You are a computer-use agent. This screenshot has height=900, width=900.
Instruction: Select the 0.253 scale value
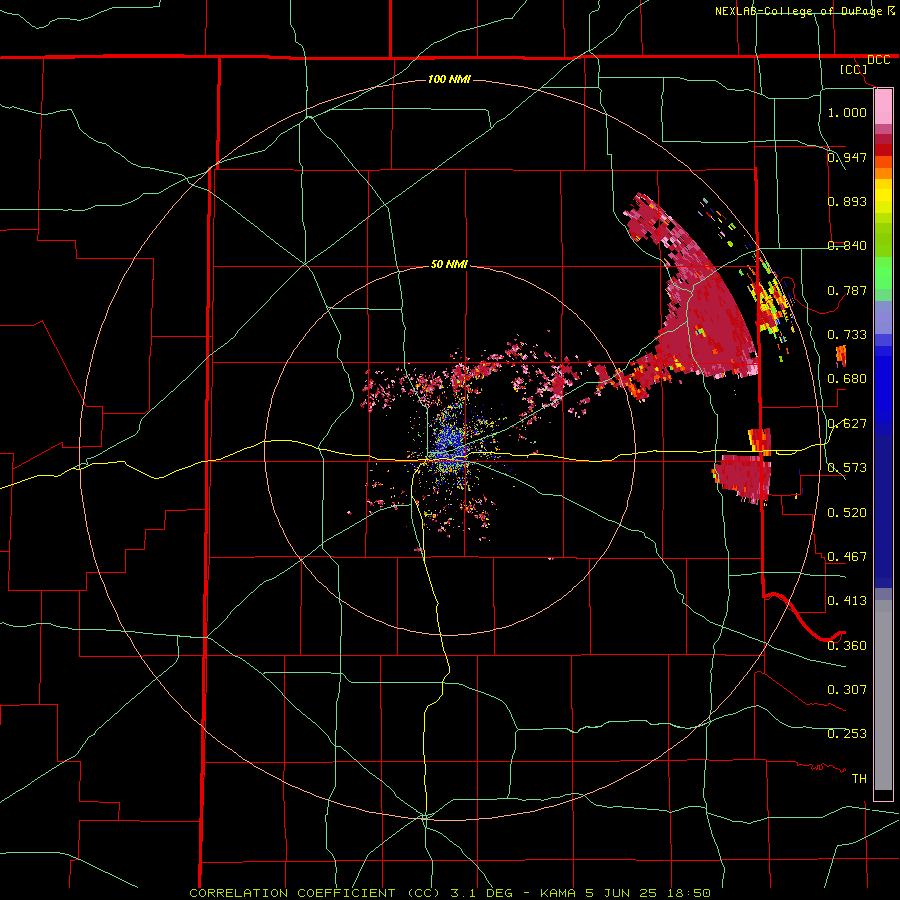point(847,734)
